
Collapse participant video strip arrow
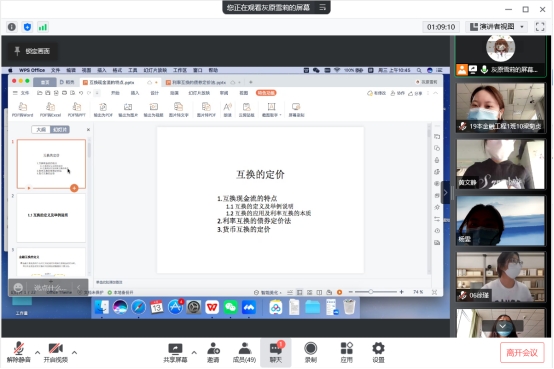445,193
